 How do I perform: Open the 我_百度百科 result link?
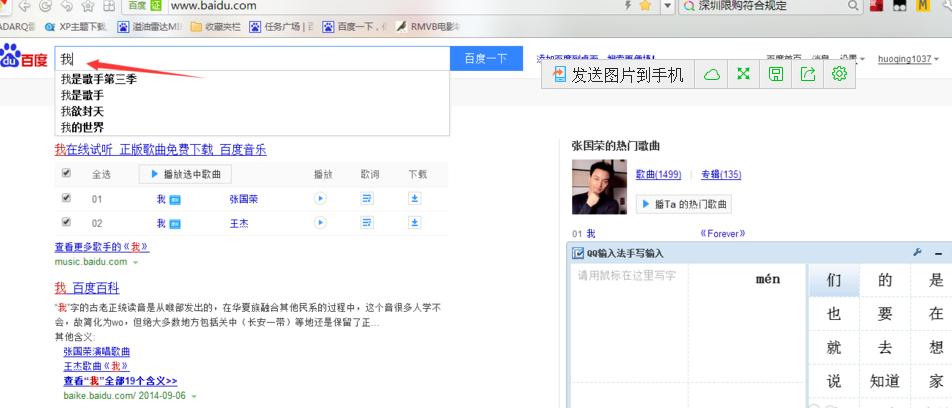click(x=87, y=288)
